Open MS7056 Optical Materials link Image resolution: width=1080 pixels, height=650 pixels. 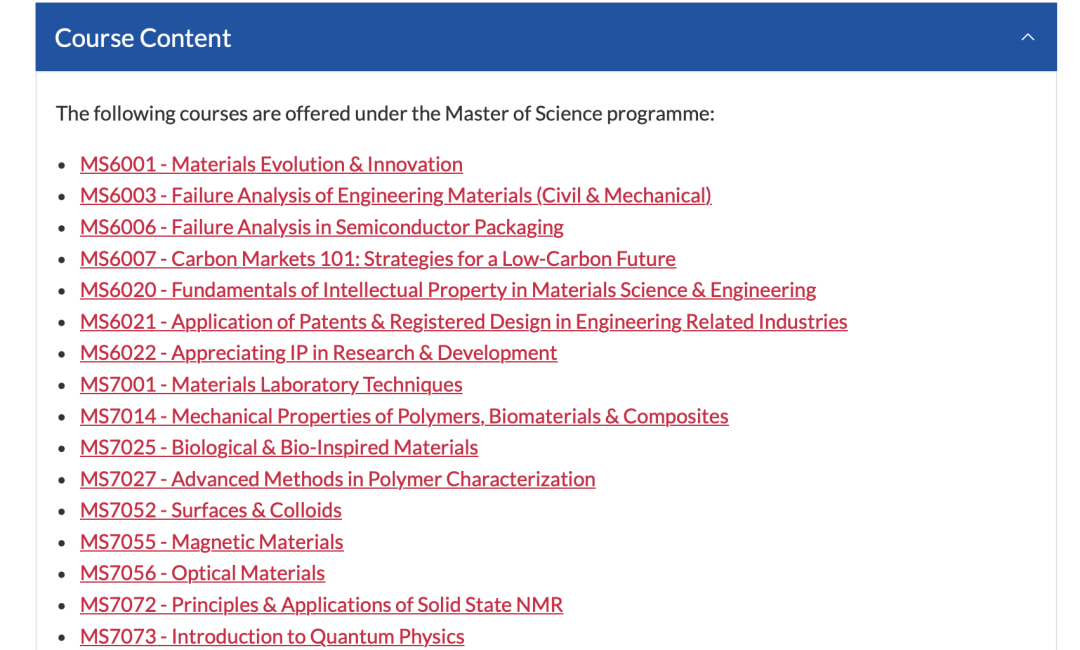202,574
